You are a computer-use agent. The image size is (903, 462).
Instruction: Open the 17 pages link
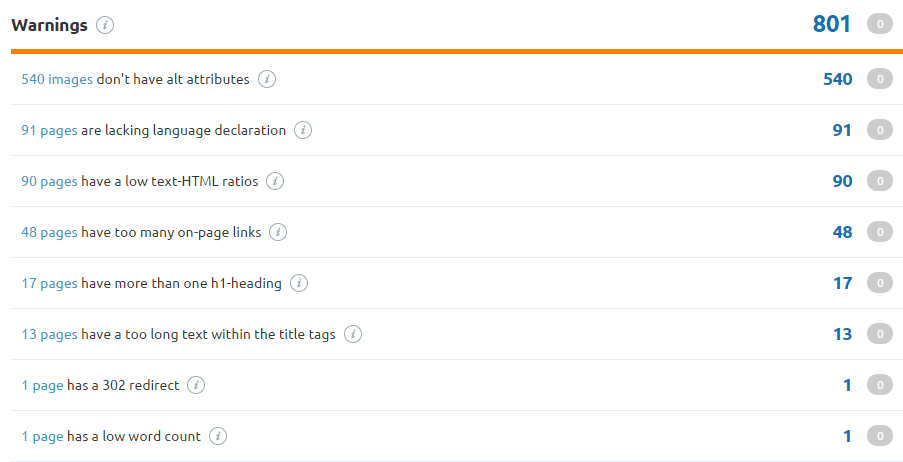[50, 283]
